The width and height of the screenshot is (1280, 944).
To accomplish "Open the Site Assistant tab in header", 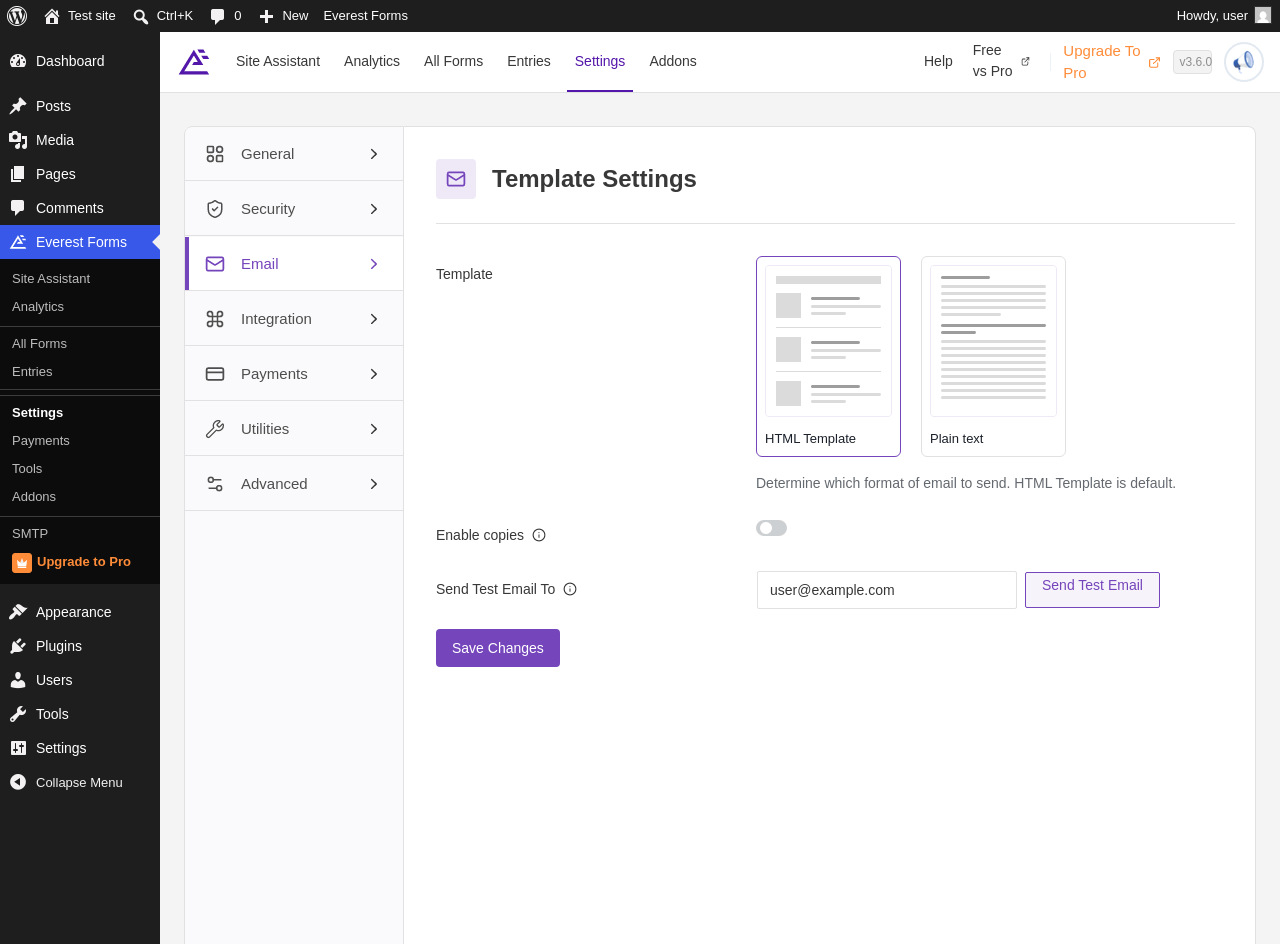I will pos(278,61).
